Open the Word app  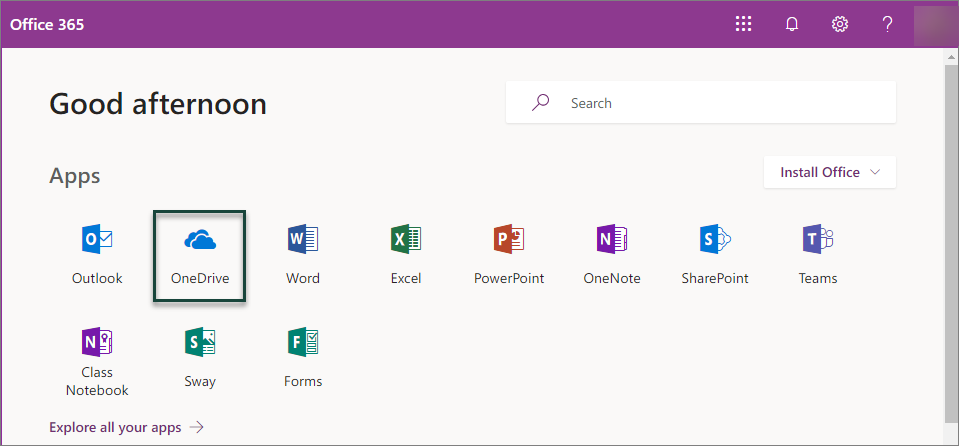303,255
